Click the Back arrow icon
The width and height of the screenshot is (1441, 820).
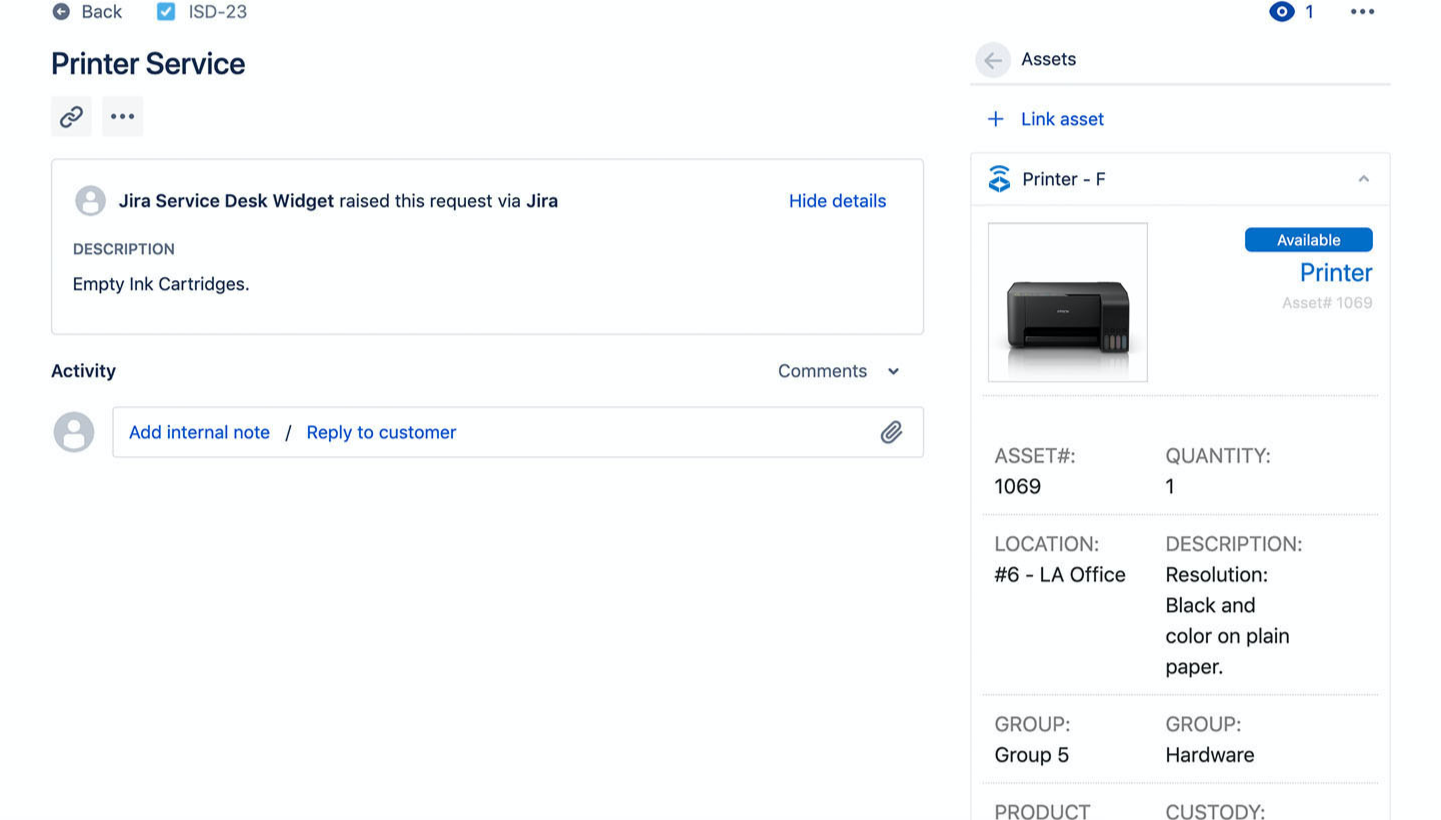pos(61,12)
